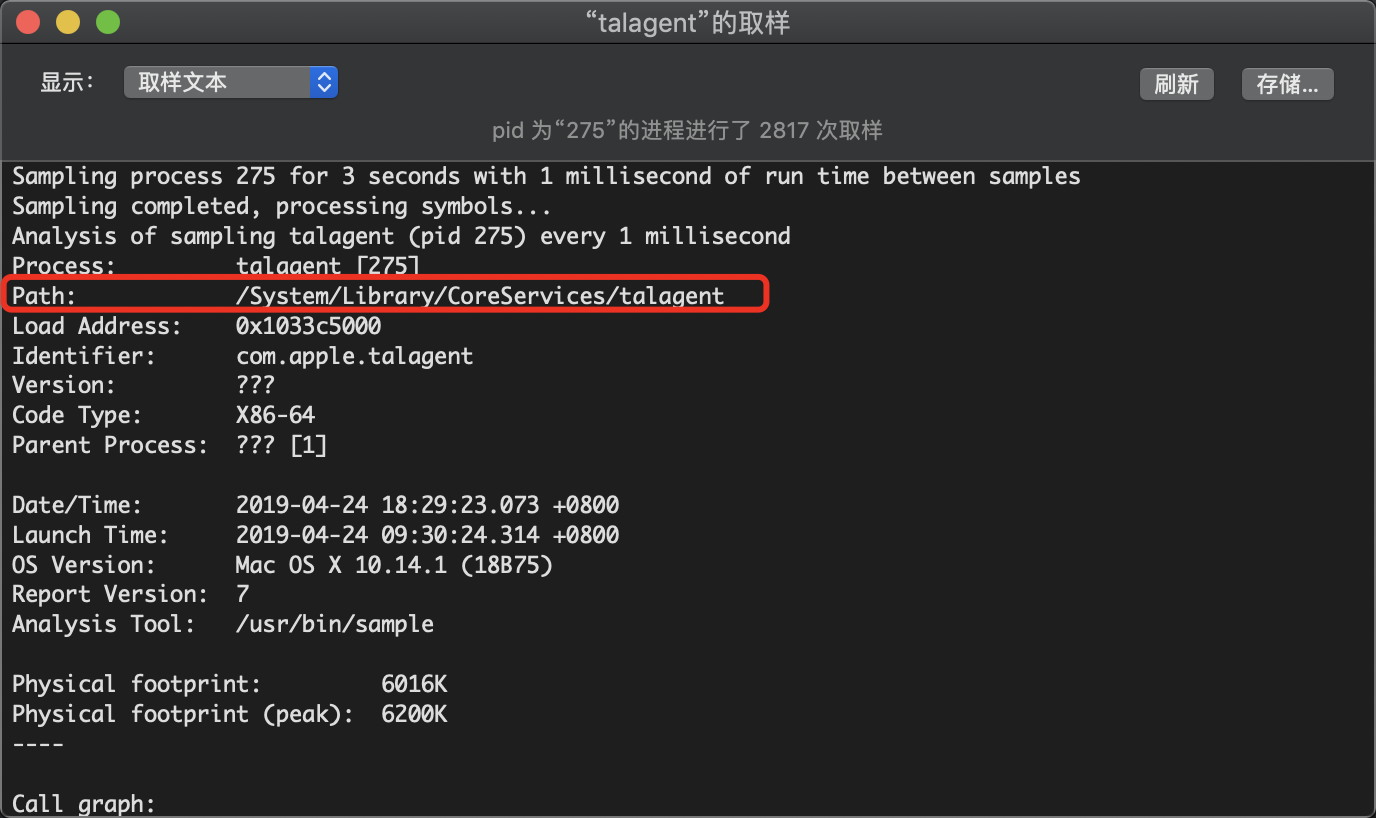Click the Code Type X86-64 line

point(164,415)
